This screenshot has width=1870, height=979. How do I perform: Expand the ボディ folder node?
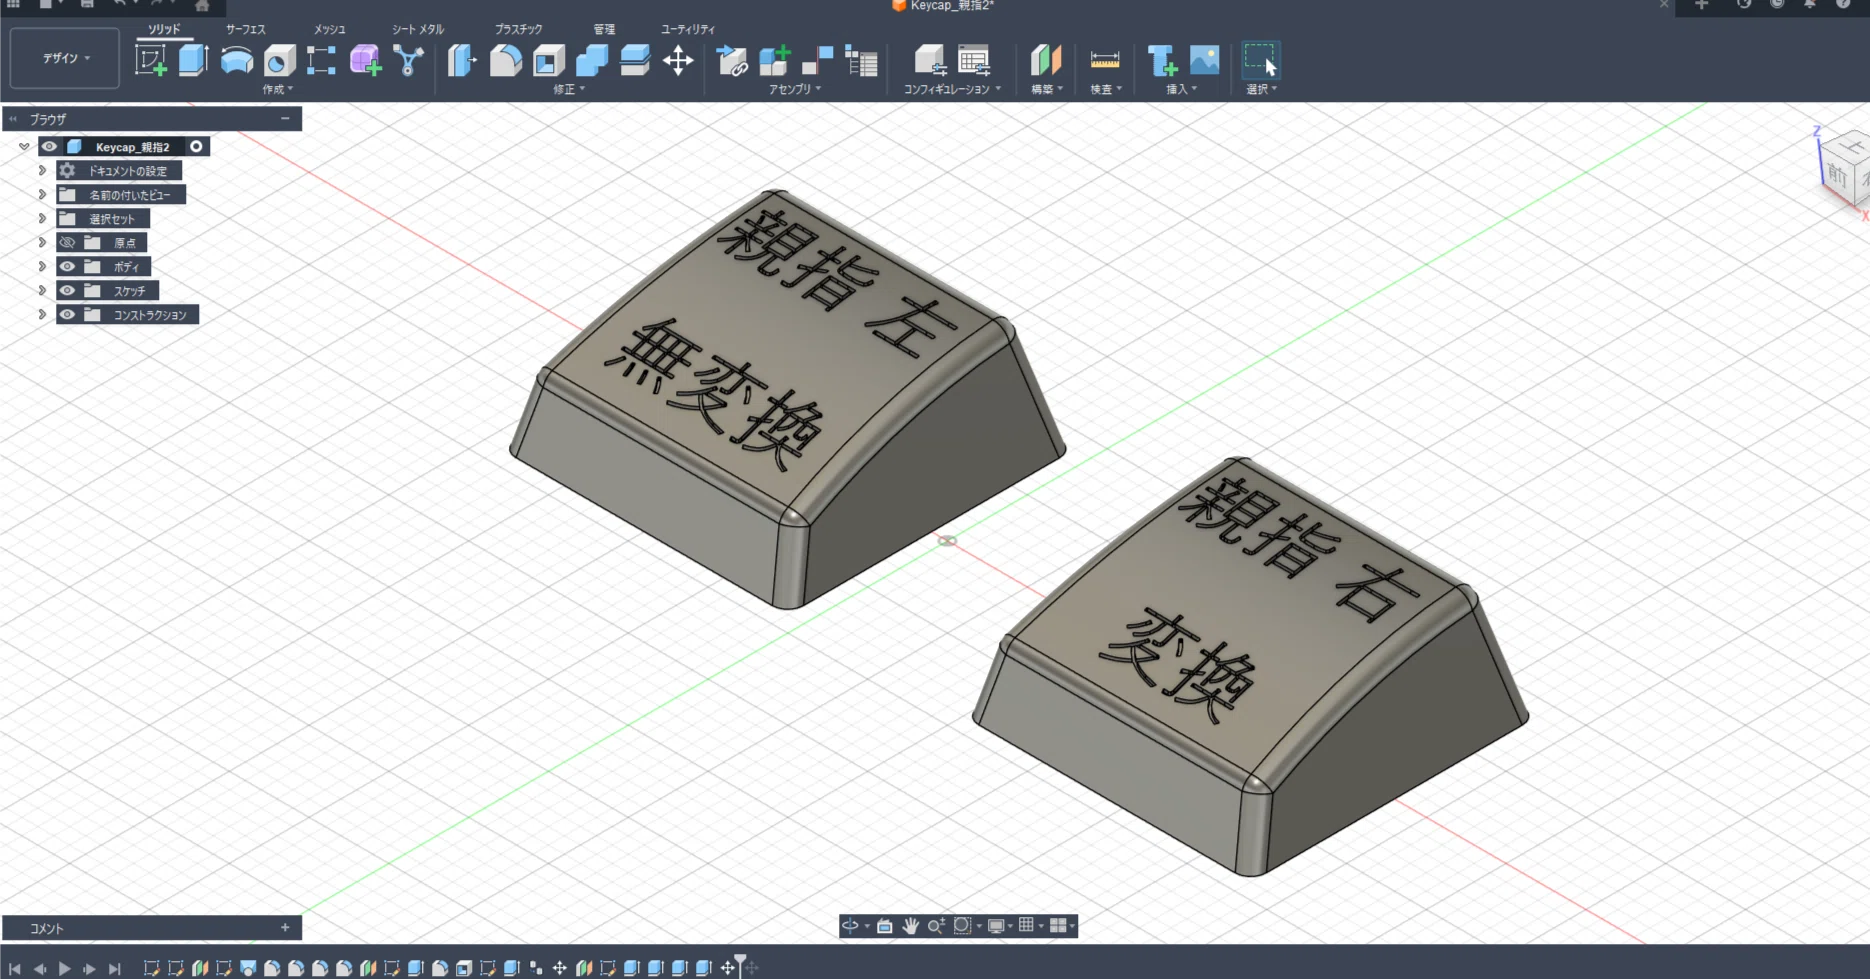point(42,266)
